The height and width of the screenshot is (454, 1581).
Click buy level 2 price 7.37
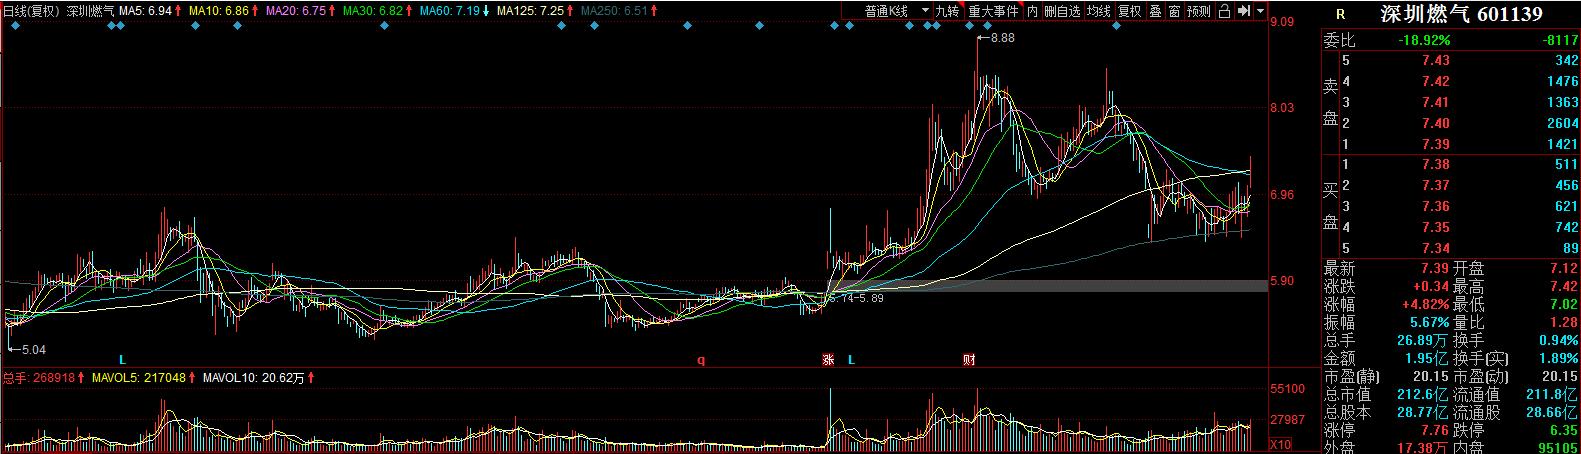coord(1436,186)
